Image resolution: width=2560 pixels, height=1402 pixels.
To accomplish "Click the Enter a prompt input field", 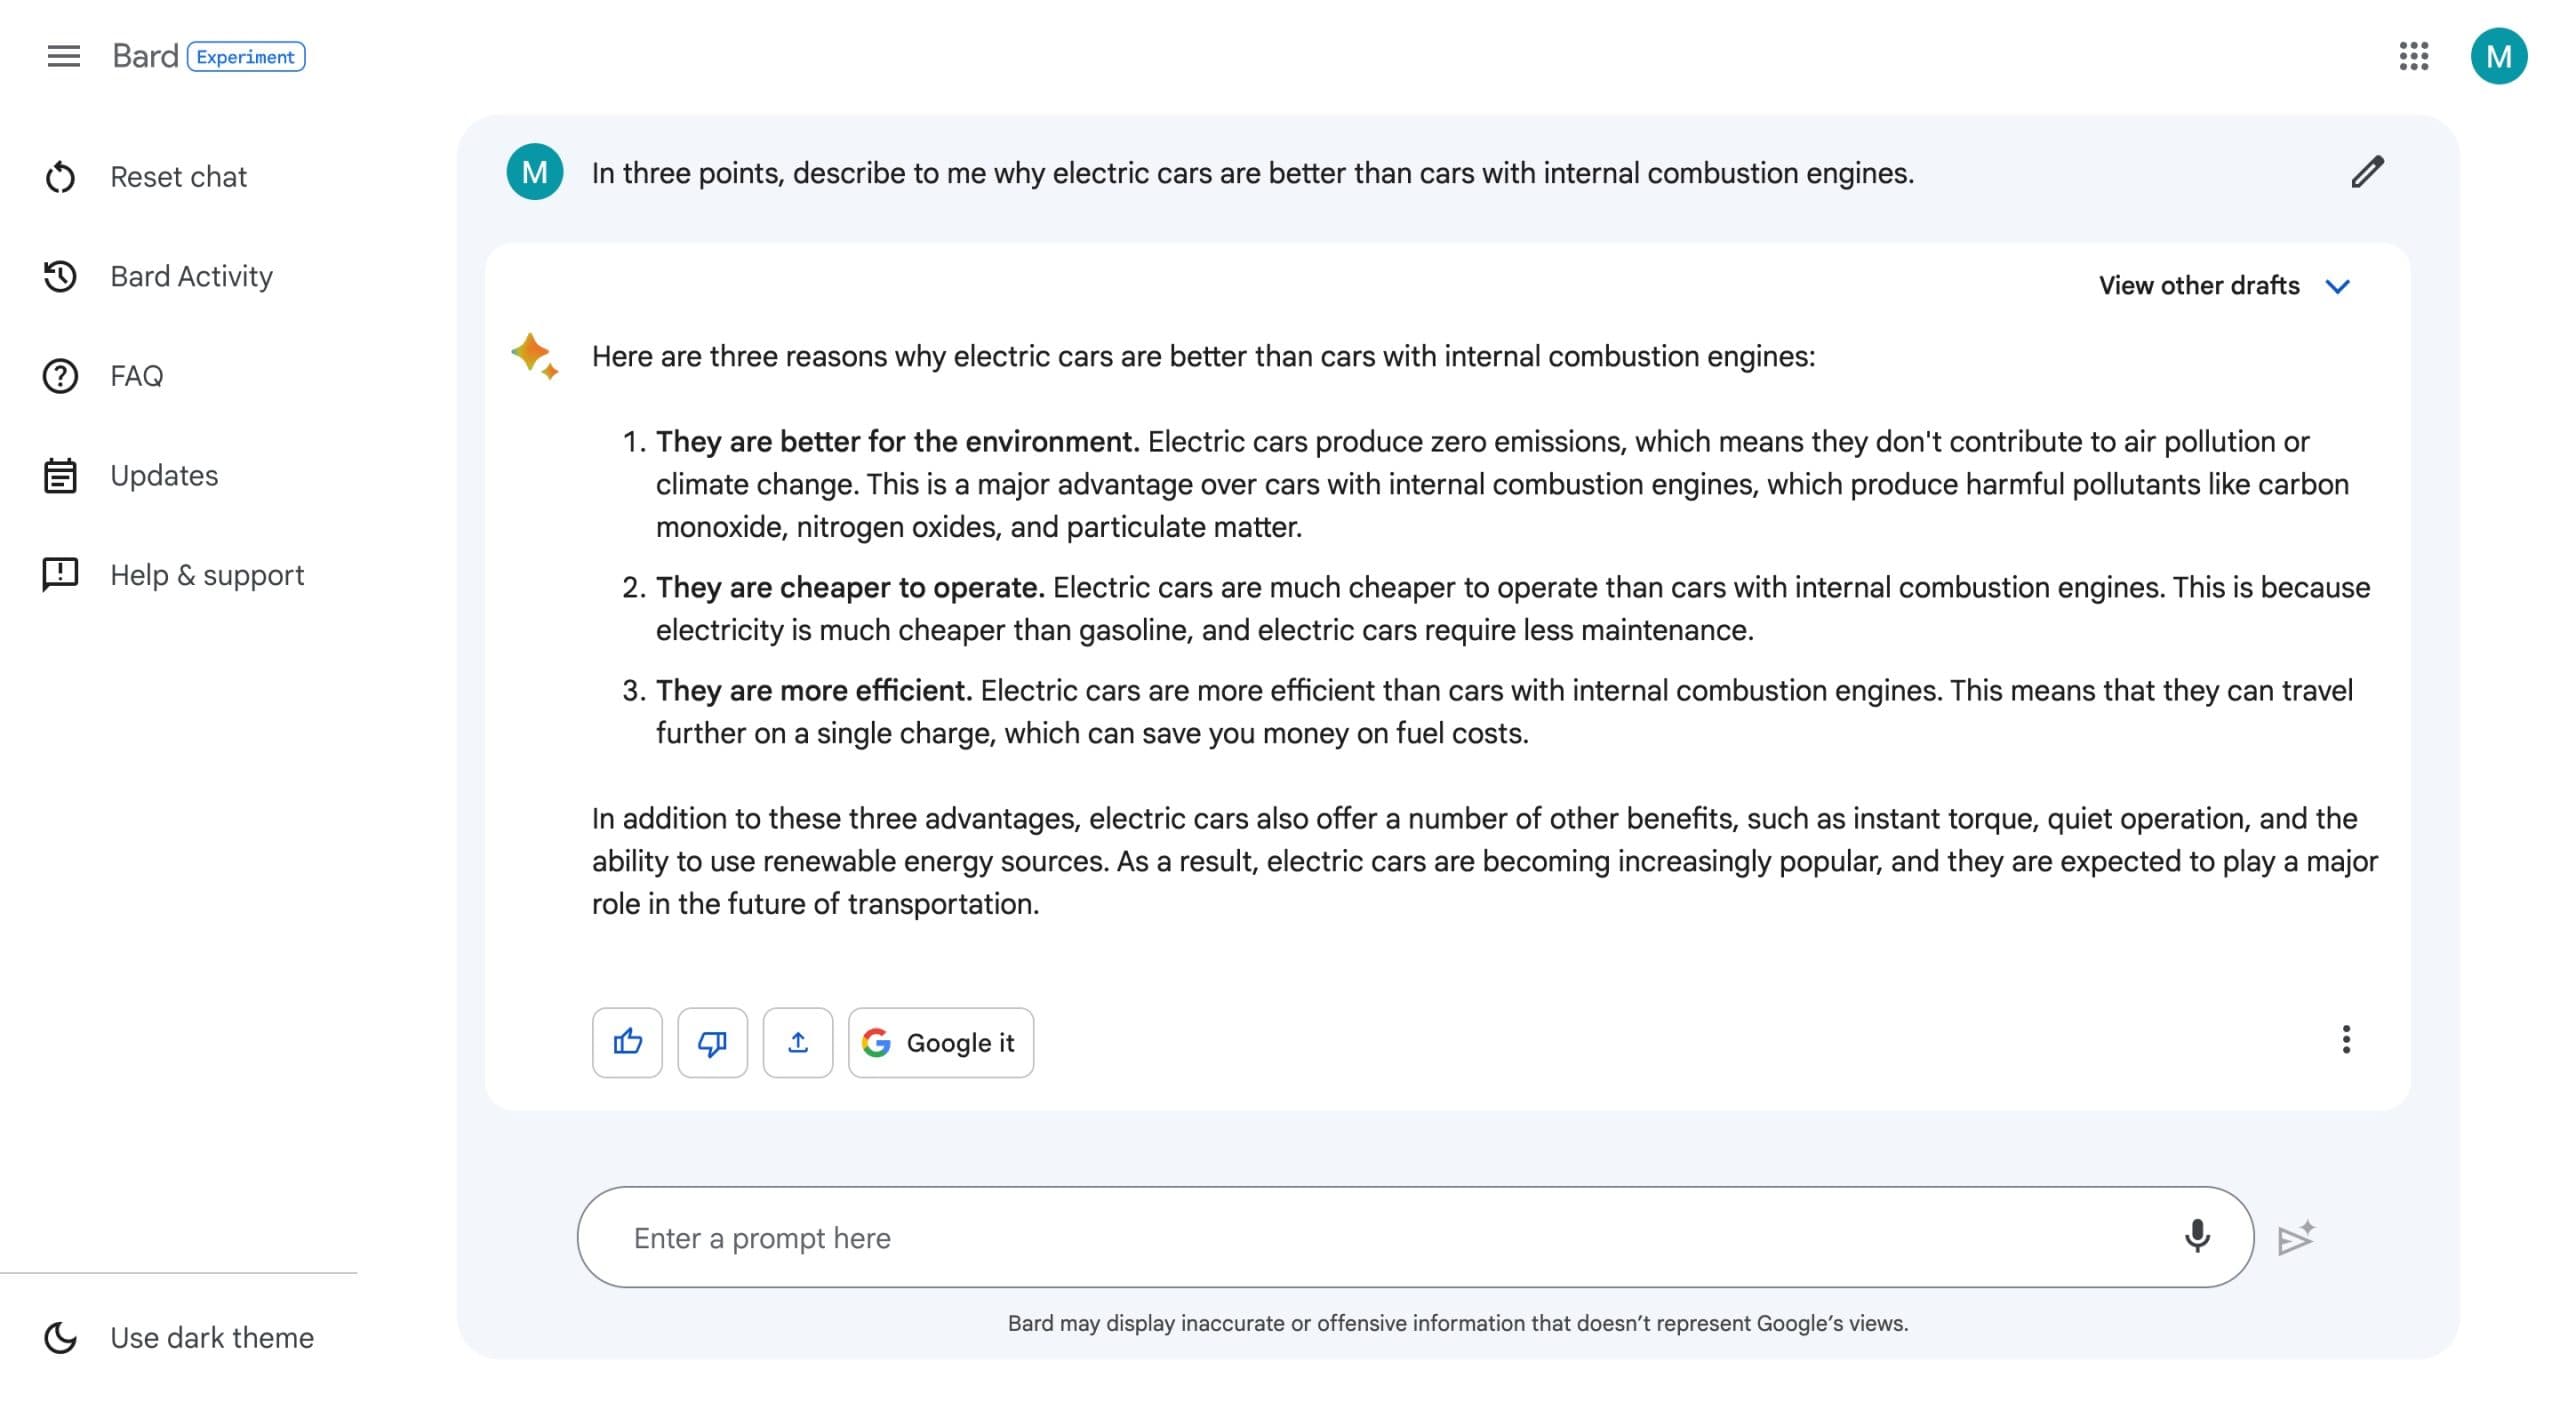I will tap(1416, 1236).
